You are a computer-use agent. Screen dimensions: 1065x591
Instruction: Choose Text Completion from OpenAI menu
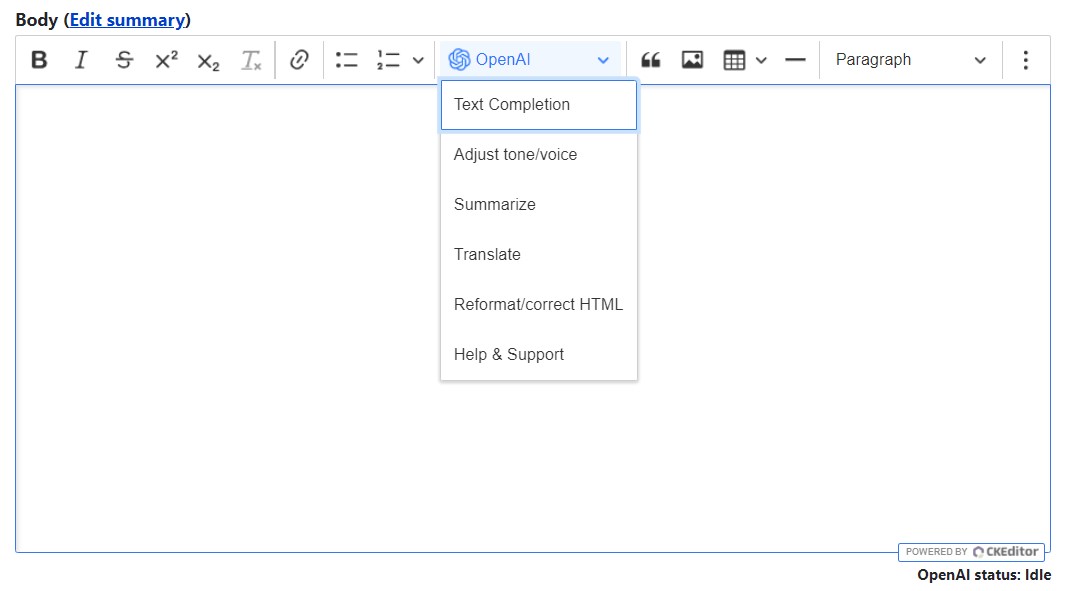pyautogui.click(x=539, y=105)
